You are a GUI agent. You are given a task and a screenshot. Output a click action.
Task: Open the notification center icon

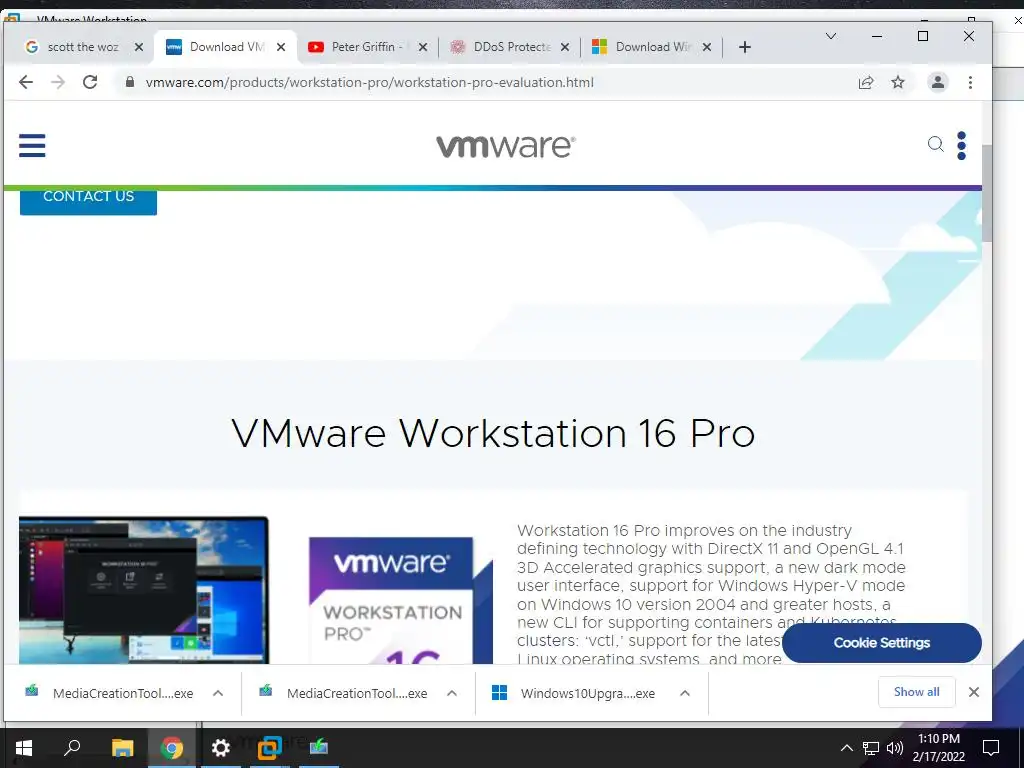pos(991,748)
